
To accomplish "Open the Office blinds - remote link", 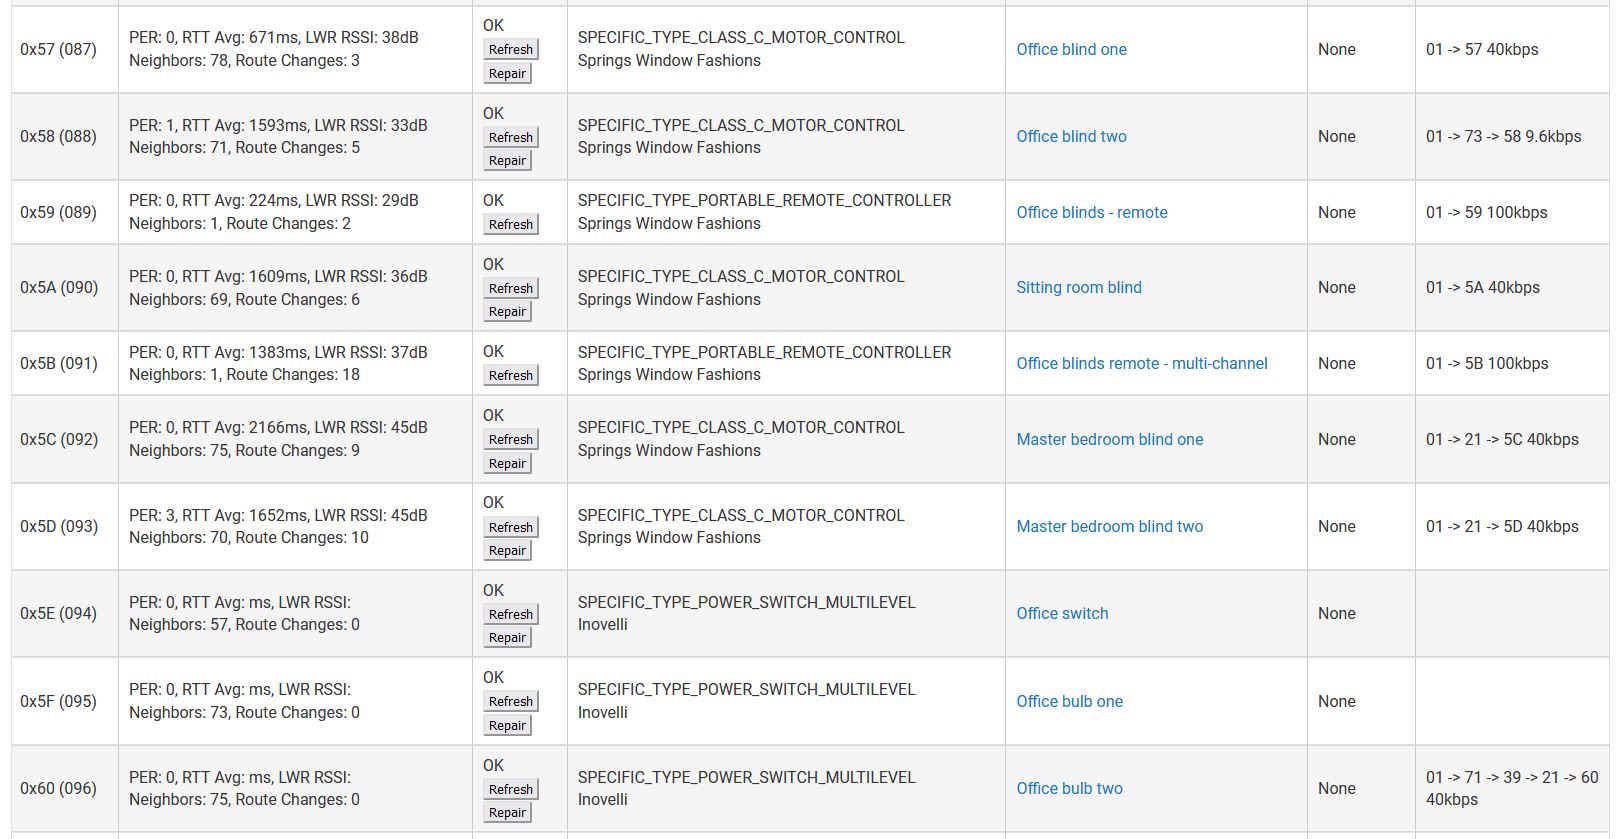I will coord(1092,212).
